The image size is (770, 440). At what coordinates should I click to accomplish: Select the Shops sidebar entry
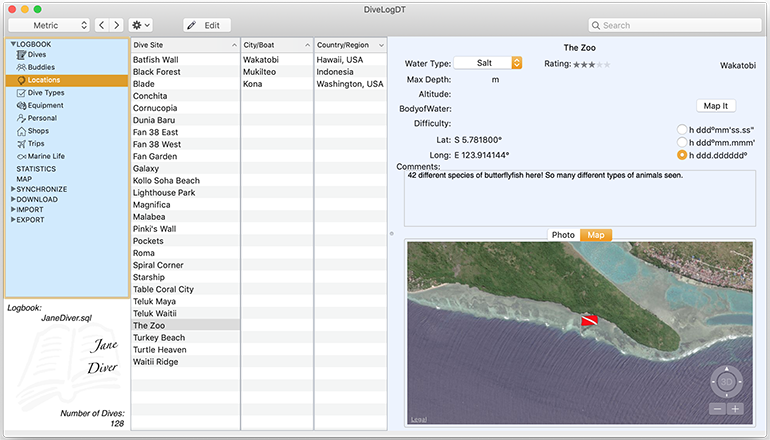(x=38, y=130)
